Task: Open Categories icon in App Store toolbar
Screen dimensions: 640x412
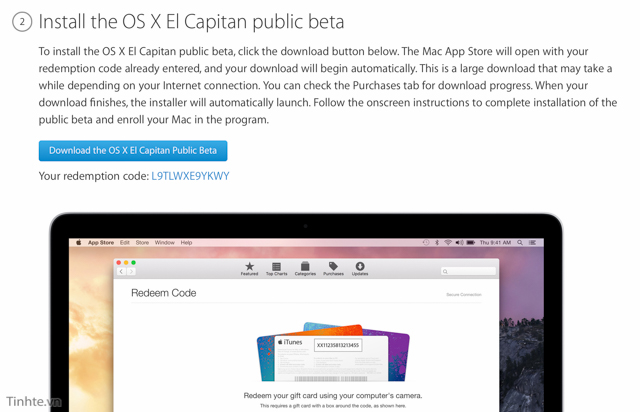Action: (305, 269)
